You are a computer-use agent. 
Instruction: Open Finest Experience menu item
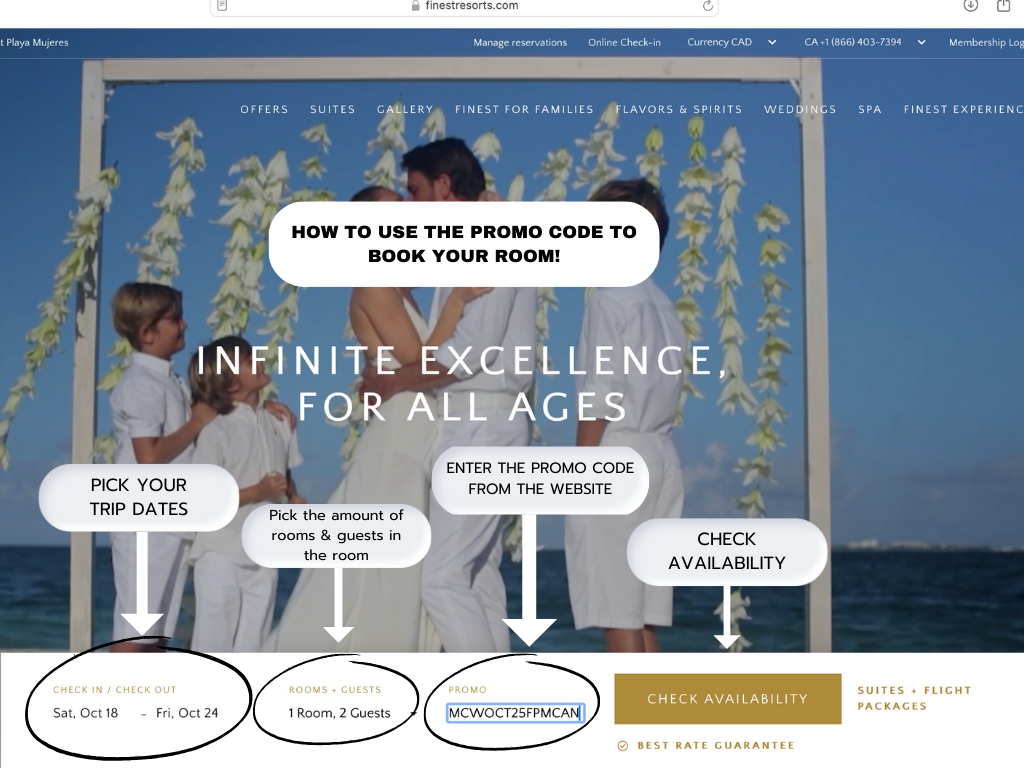[x=963, y=109]
